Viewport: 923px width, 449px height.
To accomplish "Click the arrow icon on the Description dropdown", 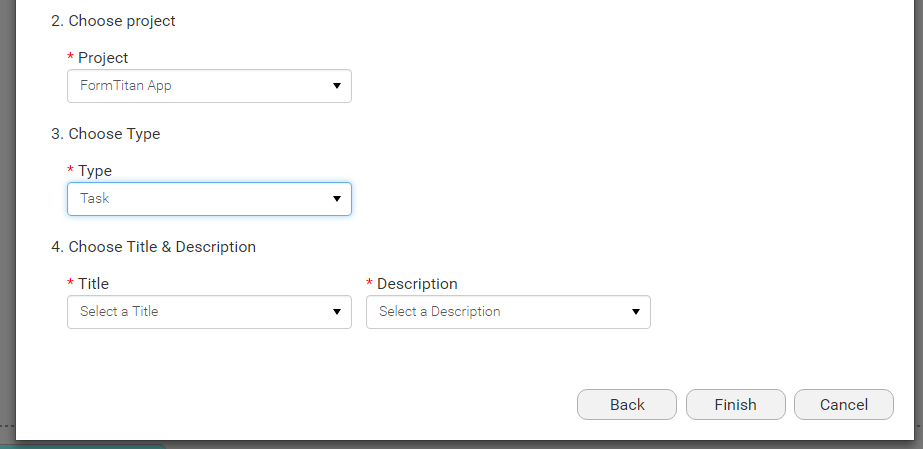I will (636, 312).
